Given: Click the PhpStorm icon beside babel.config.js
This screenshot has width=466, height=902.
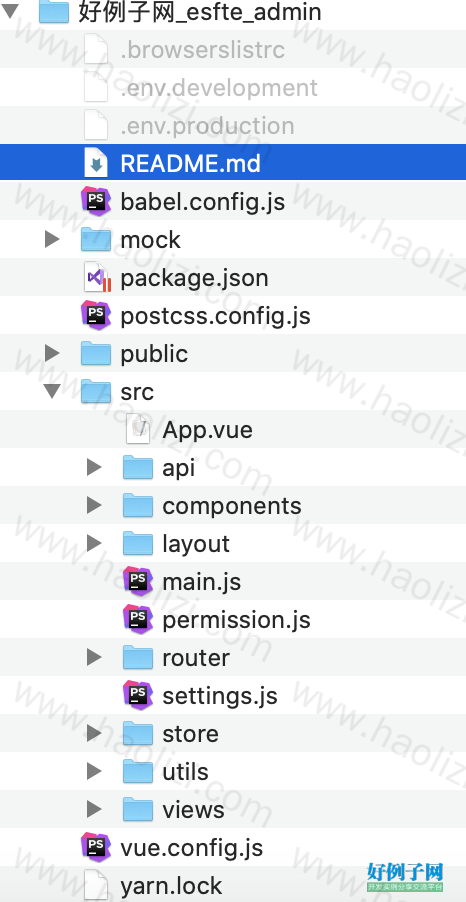Looking at the screenshot, I should point(96,201).
